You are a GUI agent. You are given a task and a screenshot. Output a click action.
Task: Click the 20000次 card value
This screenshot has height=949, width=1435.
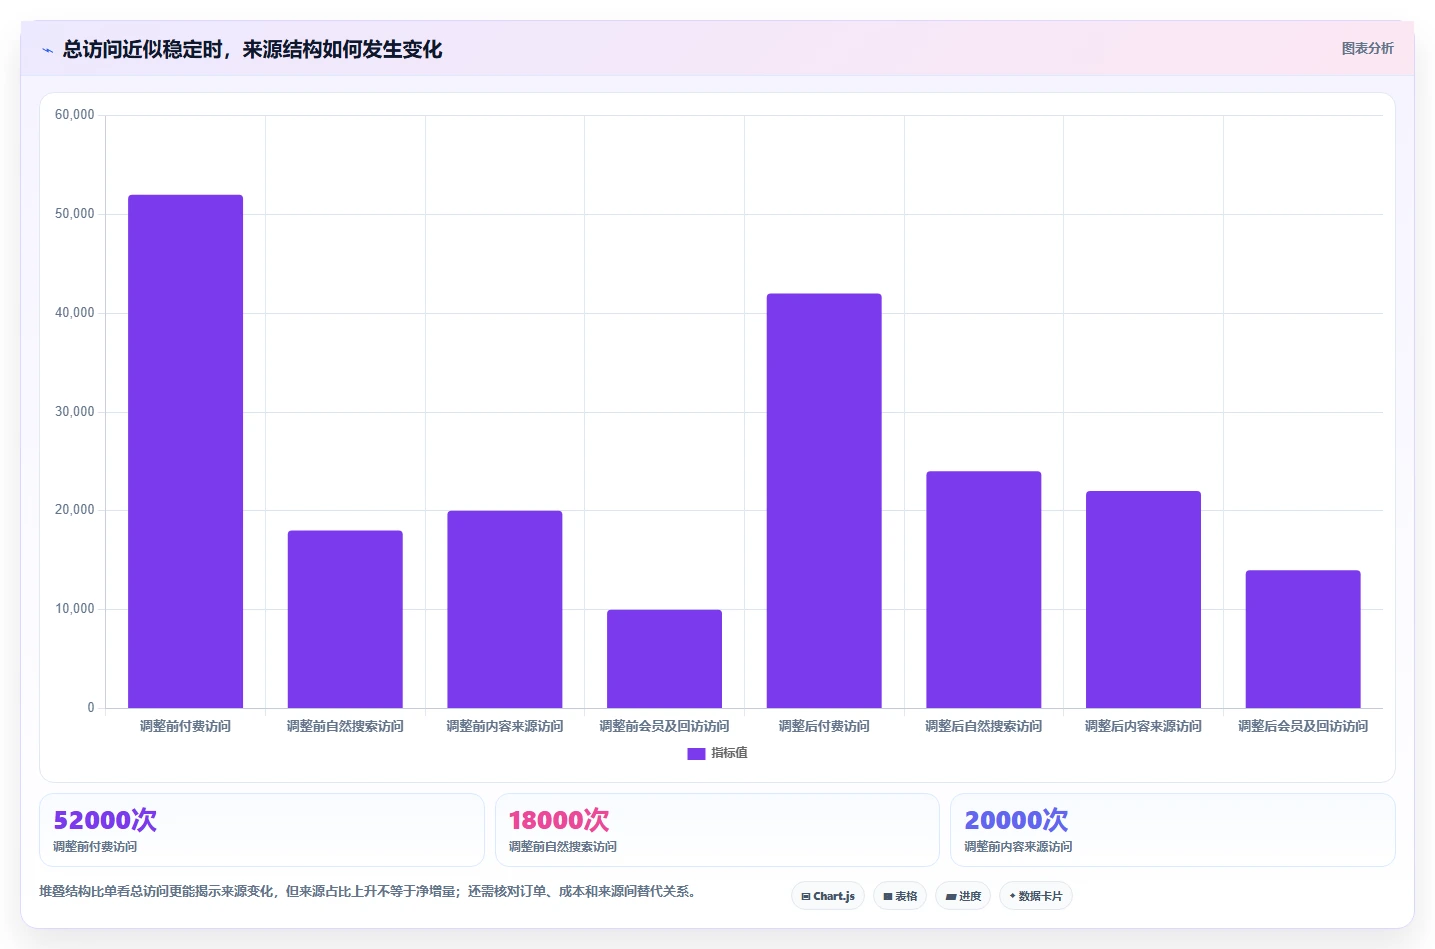(x=1016, y=820)
